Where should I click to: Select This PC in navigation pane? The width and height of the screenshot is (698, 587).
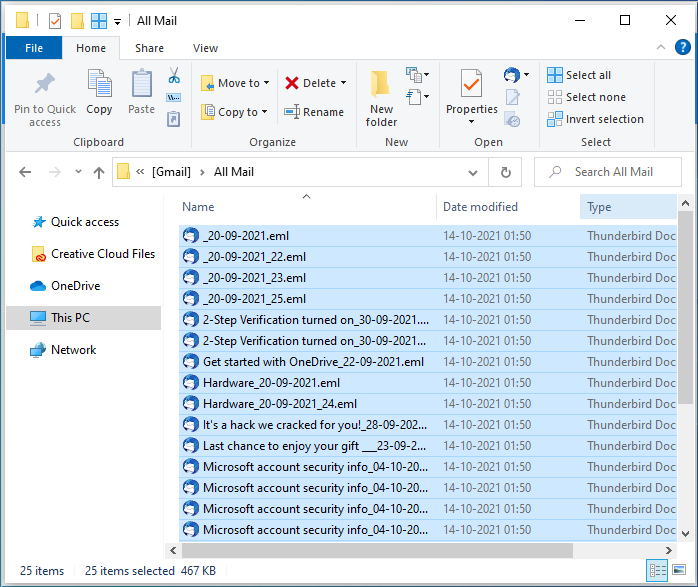[84, 318]
